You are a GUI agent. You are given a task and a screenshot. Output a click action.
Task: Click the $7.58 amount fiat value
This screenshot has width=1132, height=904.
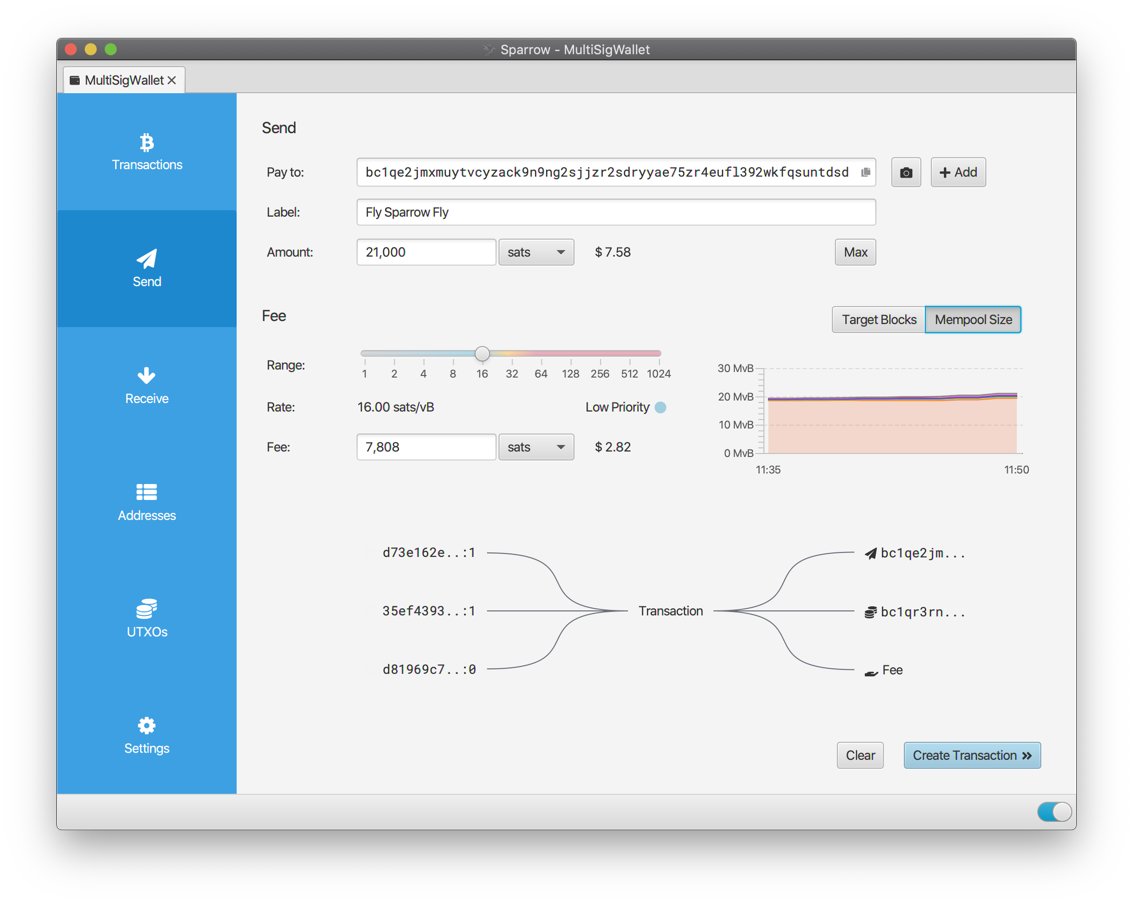(x=612, y=252)
